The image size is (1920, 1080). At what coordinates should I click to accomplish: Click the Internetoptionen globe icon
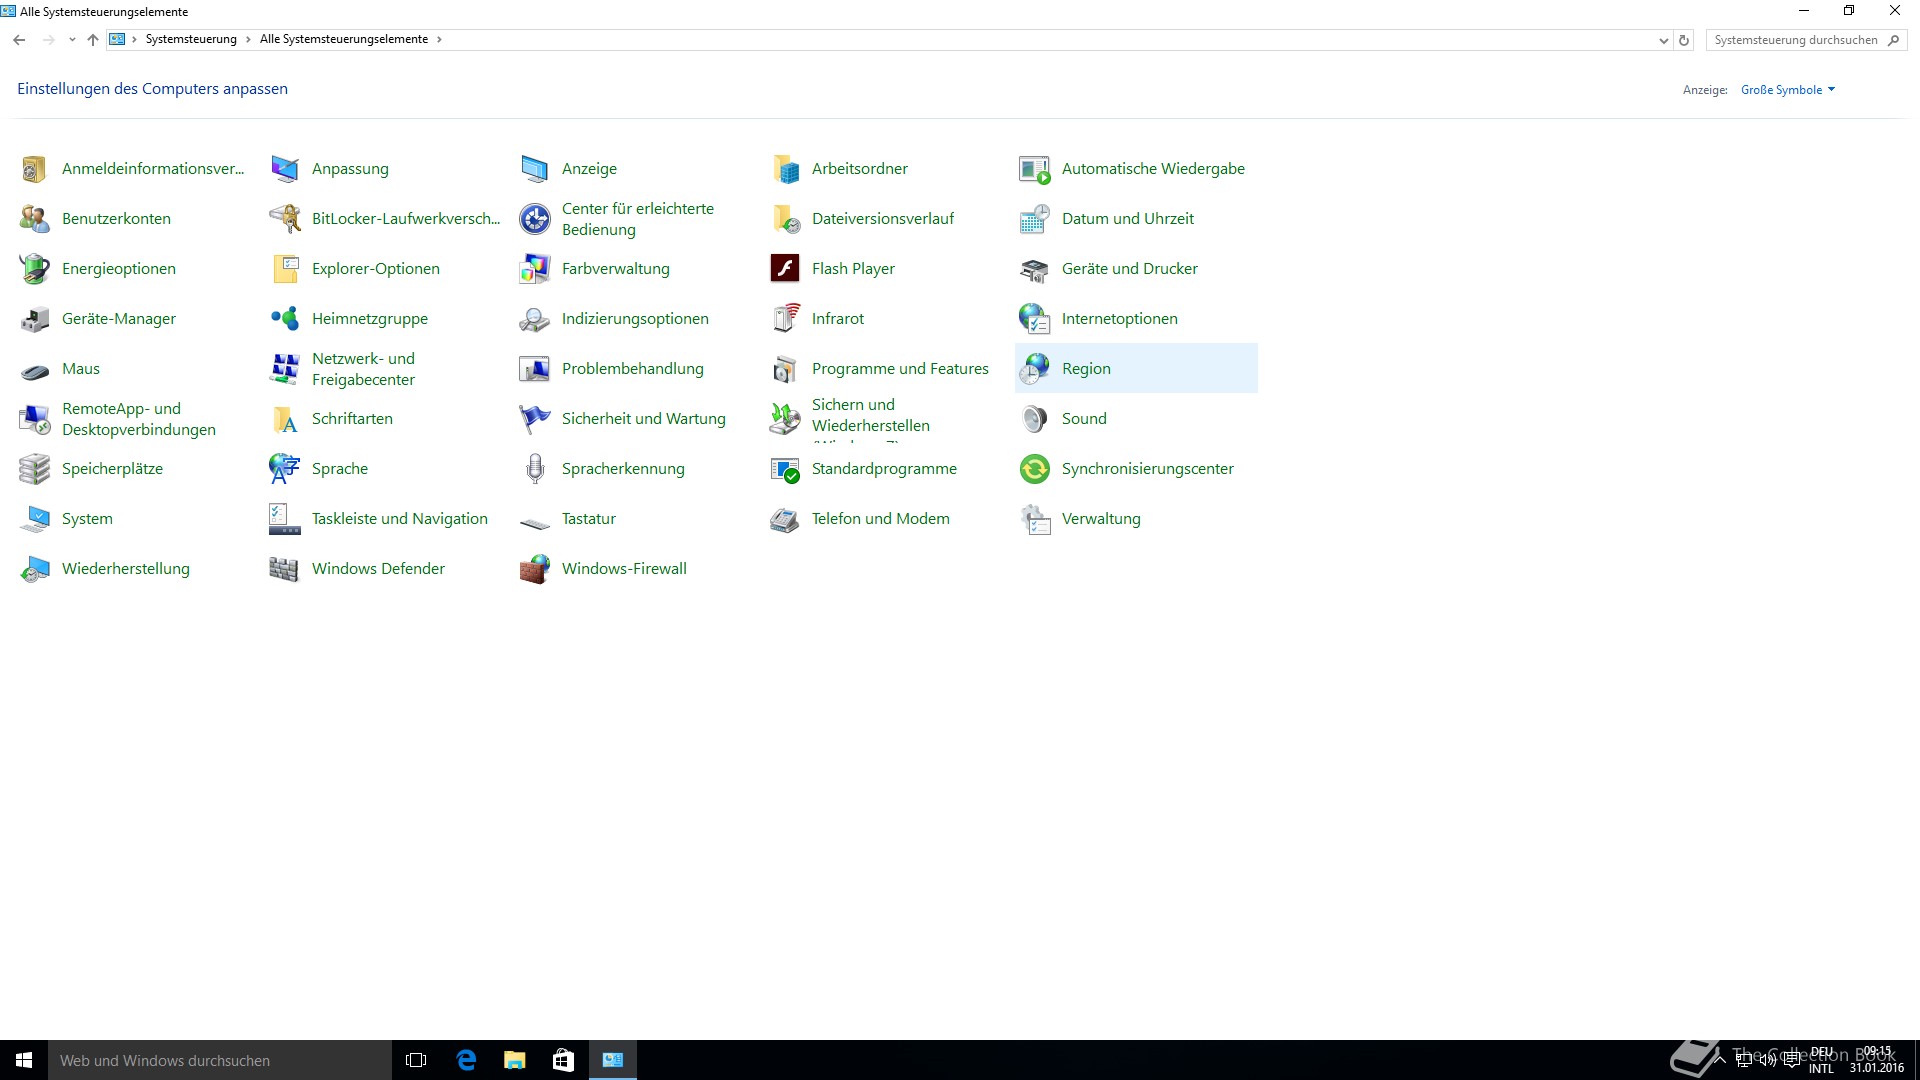[x=1034, y=319]
